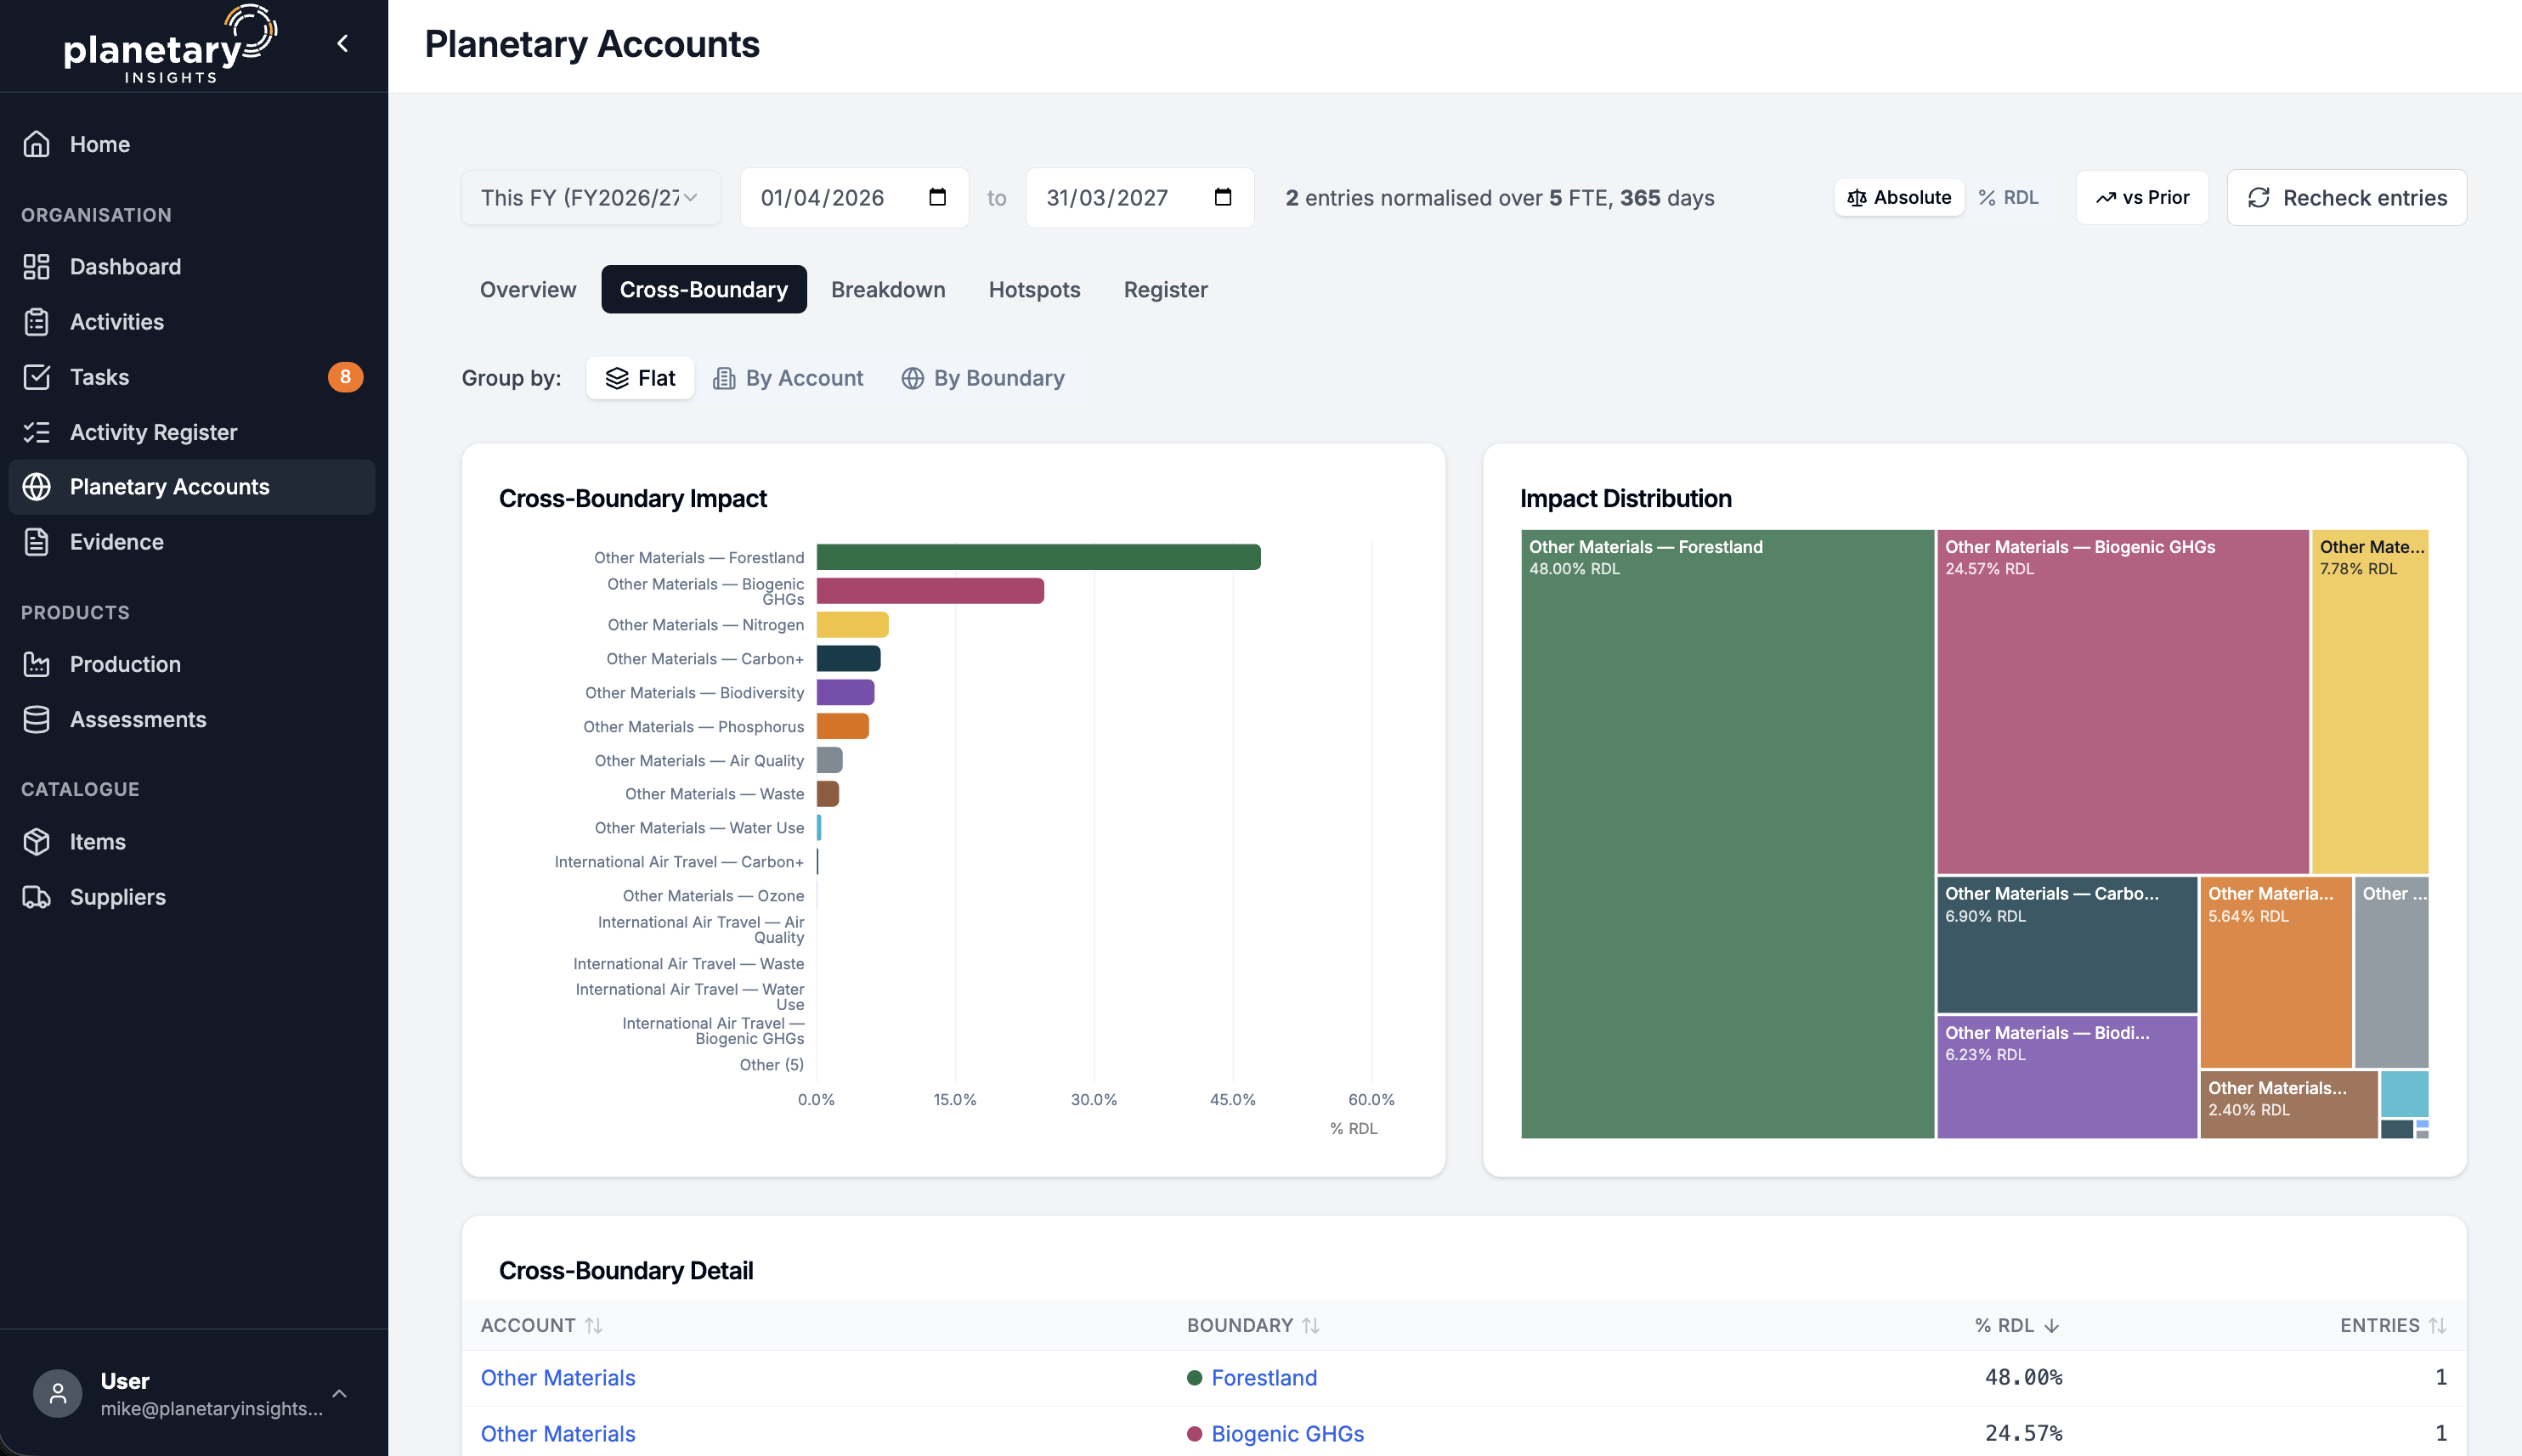Click the scales icon in Absolute
Image resolution: width=2522 pixels, height=1456 pixels.
click(x=1857, y=198)
